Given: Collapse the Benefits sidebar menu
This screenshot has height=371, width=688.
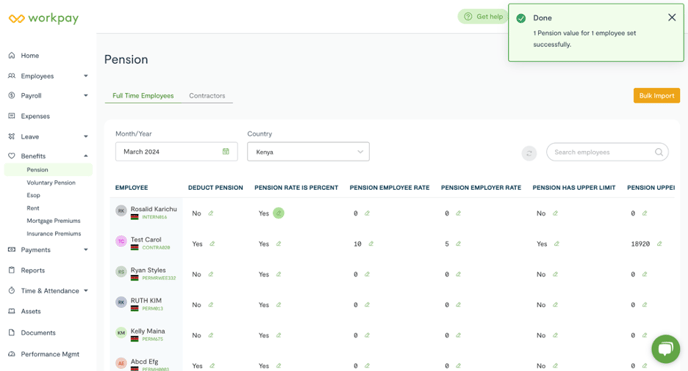Looking at the screenshot, I should [x=86, y=156].
